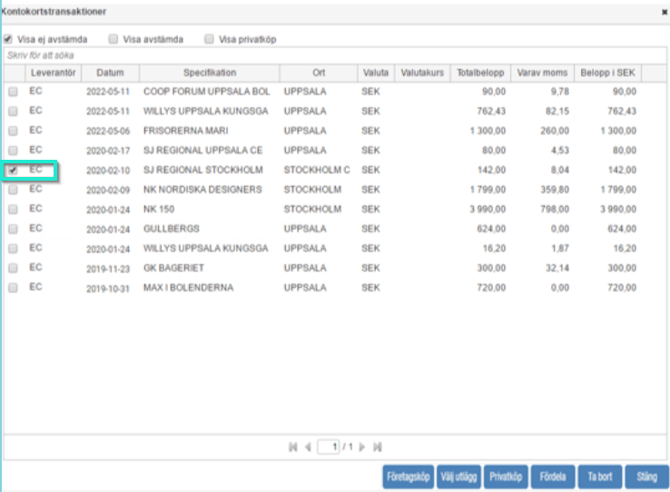Select checkbox for COOP FORUM UPPSALA BOL row

coord(13,92)
